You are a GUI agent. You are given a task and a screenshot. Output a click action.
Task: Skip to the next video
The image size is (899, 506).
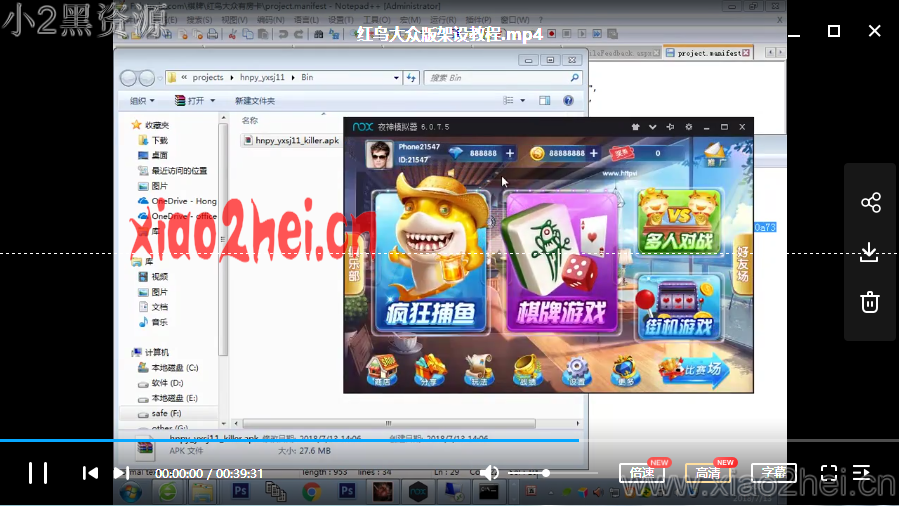[121, 473]
